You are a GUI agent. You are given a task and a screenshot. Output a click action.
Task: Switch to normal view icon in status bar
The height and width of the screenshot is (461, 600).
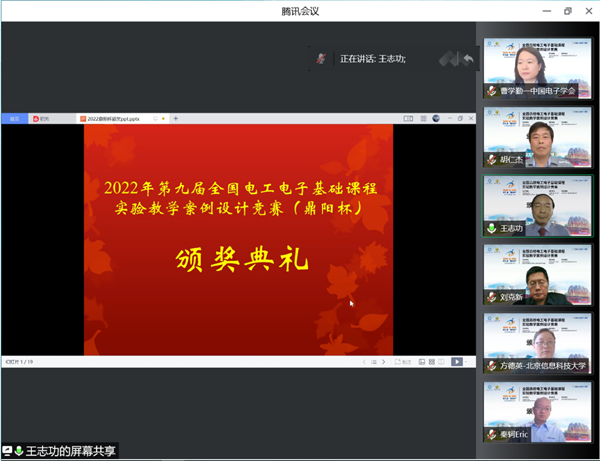pos(422,361)
